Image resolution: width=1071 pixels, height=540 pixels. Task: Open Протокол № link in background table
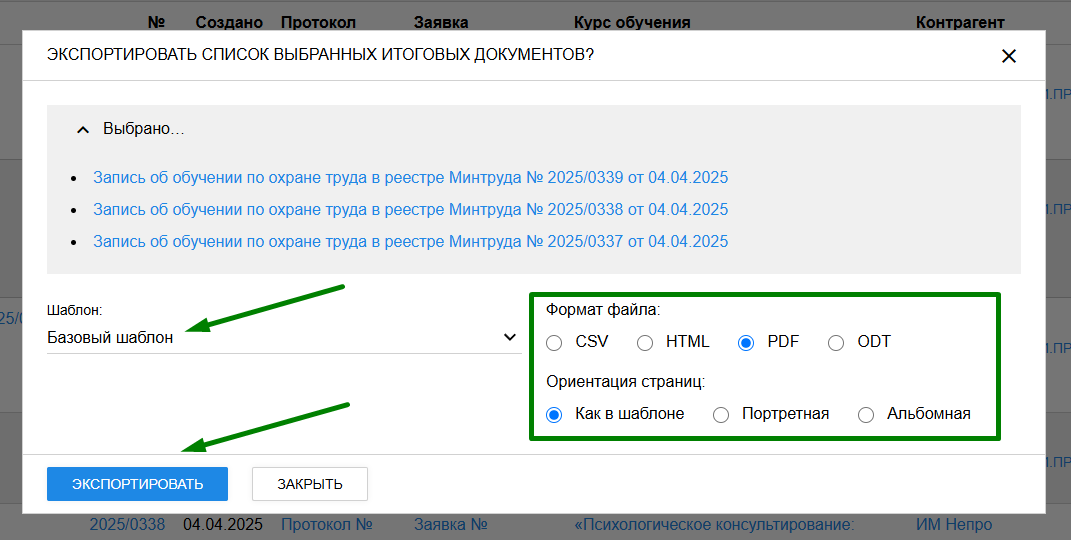pyautogui.click(x=326, y=525)
